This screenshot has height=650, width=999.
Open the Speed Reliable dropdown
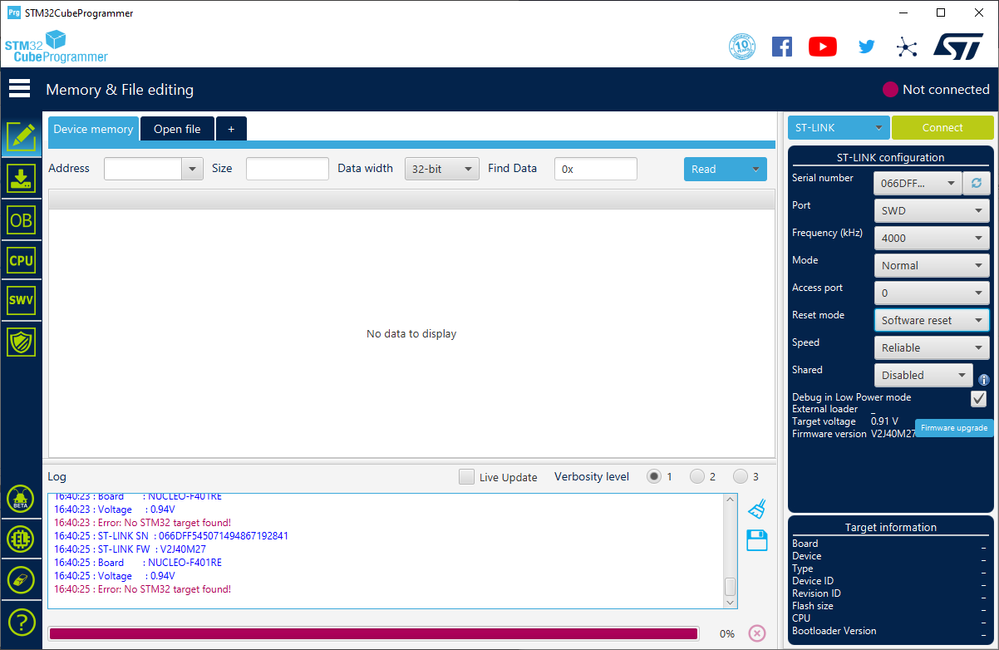click(x=931, y=347)
